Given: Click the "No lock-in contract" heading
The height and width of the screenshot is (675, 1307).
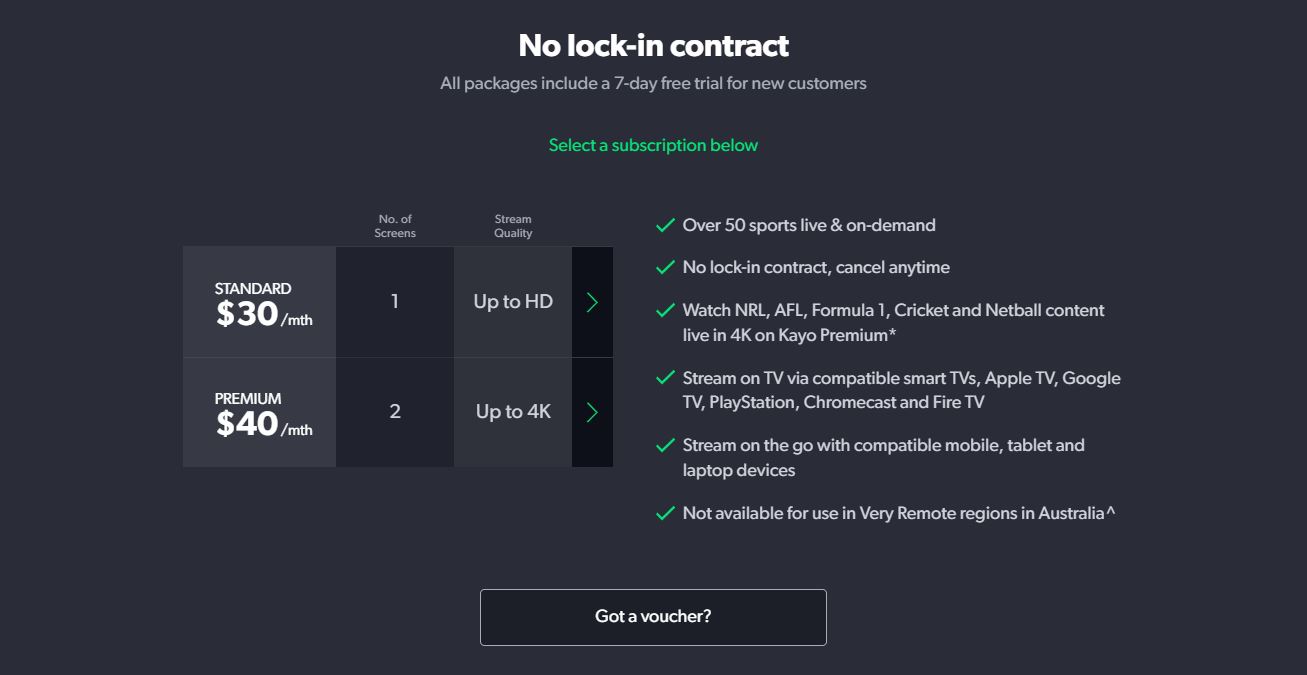Looking at the screenshot, I should tap(653, 45).
